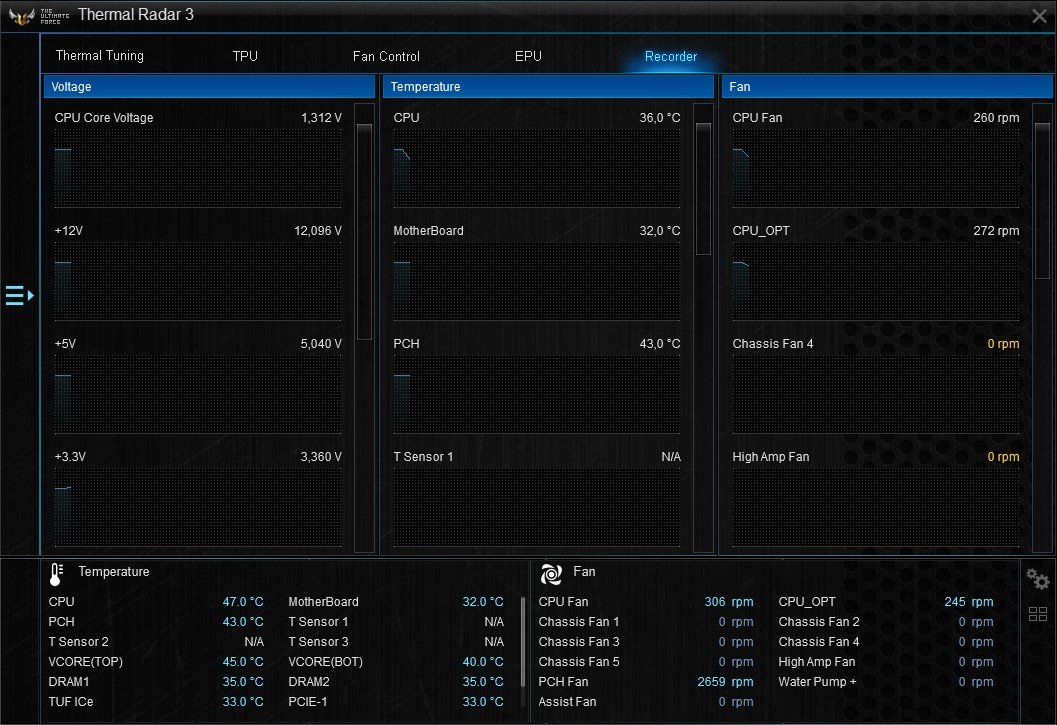
Task: Click the CPU Core Voltage graph
Action: [x=198, y=169]
